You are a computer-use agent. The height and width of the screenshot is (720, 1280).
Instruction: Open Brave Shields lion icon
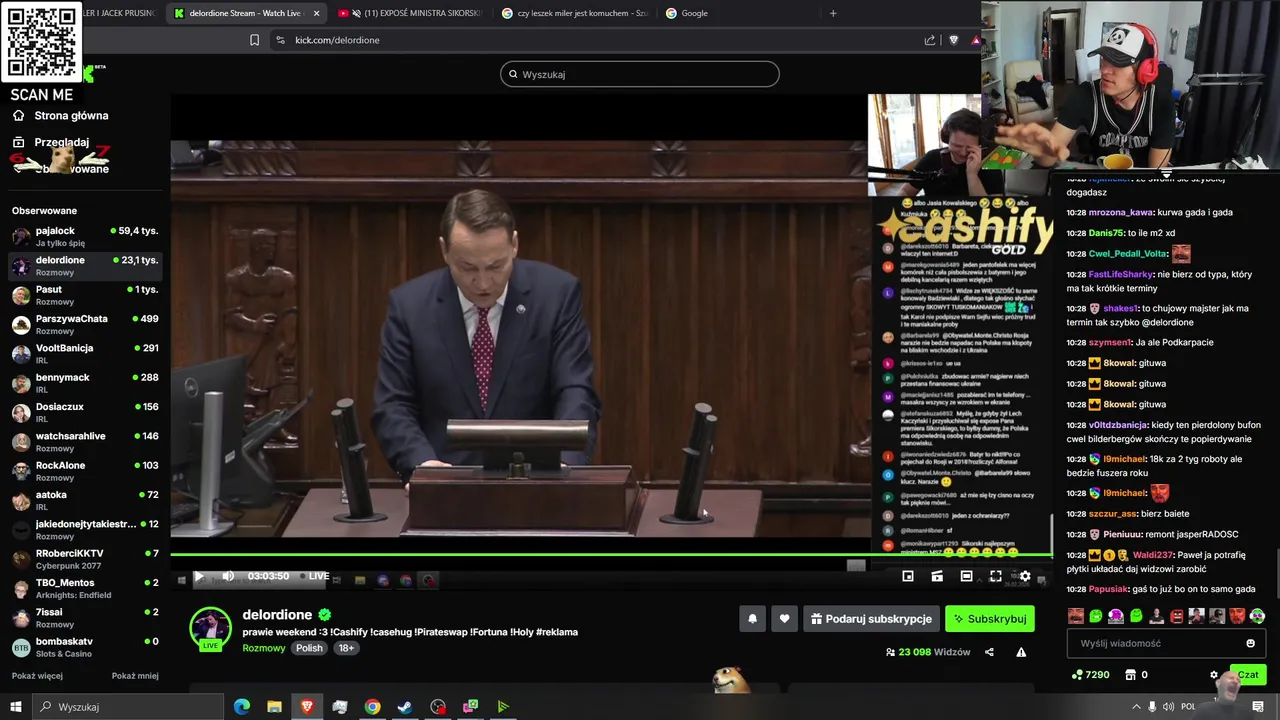point(953,40)
